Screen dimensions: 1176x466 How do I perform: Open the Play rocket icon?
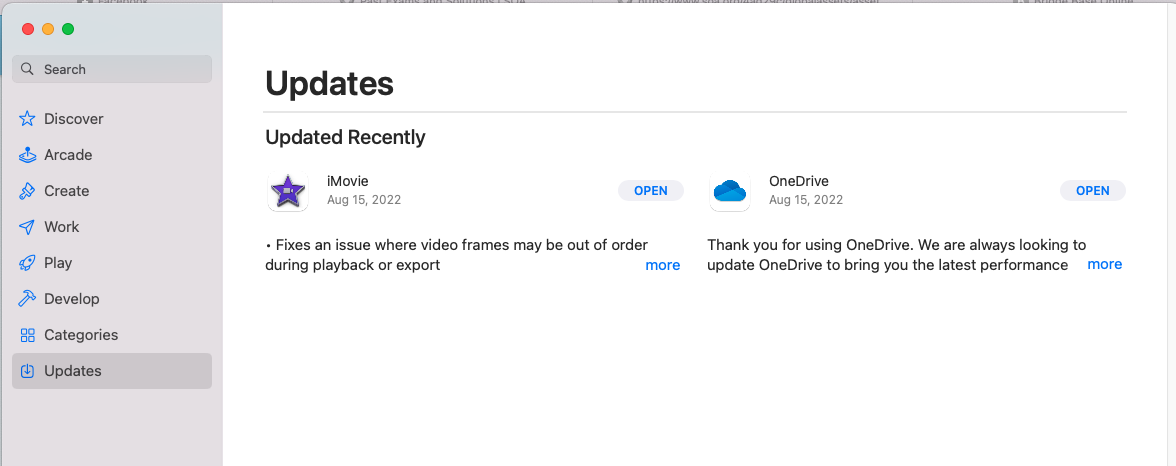coord(27,263)
